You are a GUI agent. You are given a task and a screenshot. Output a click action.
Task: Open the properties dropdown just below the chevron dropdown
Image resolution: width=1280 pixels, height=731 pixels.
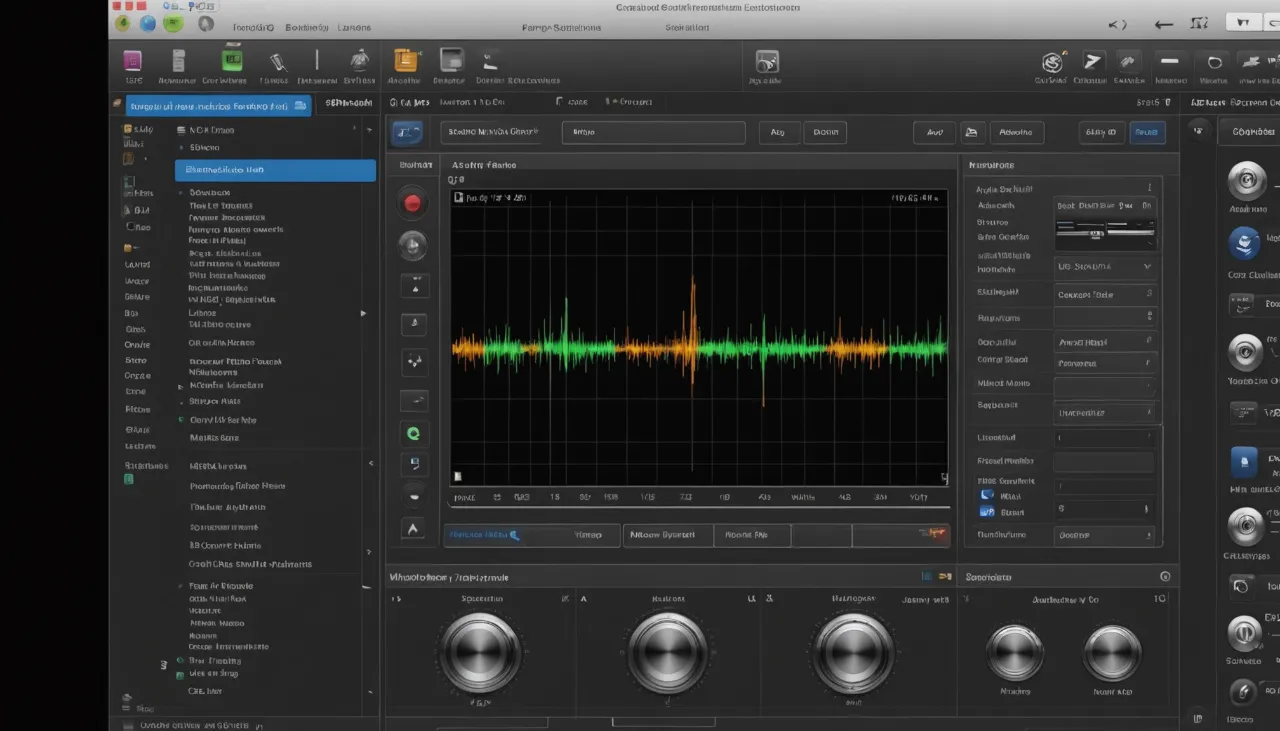[1104, 295]
